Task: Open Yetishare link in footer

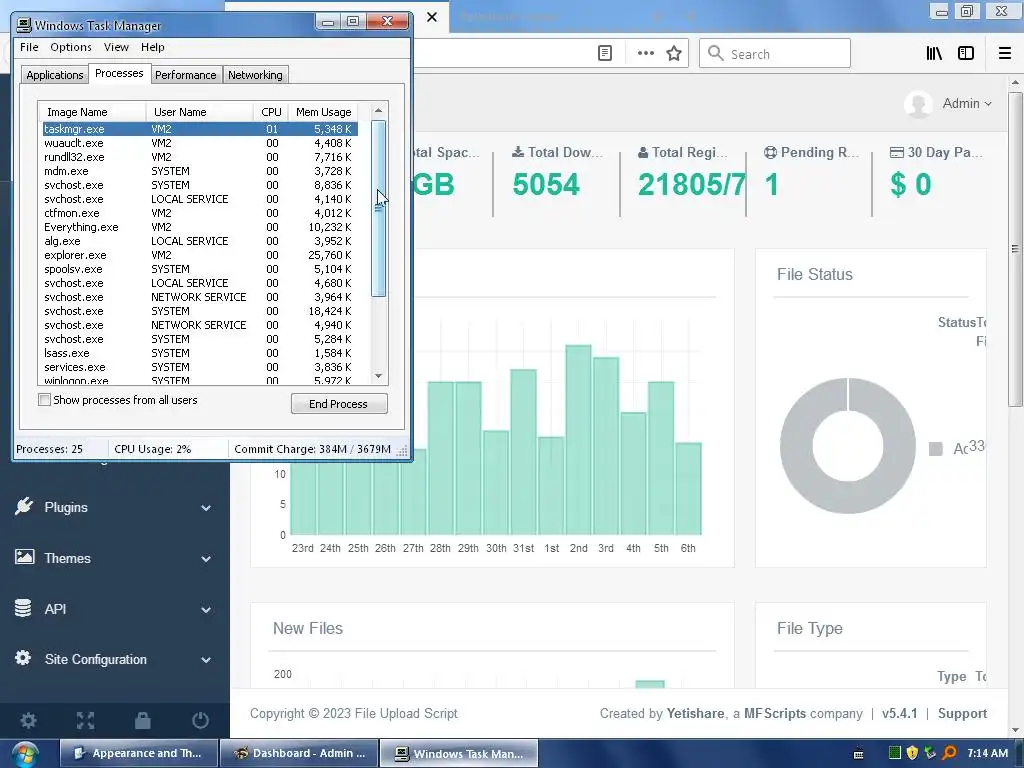Action: pyautogui.click(x=695, y=713)
